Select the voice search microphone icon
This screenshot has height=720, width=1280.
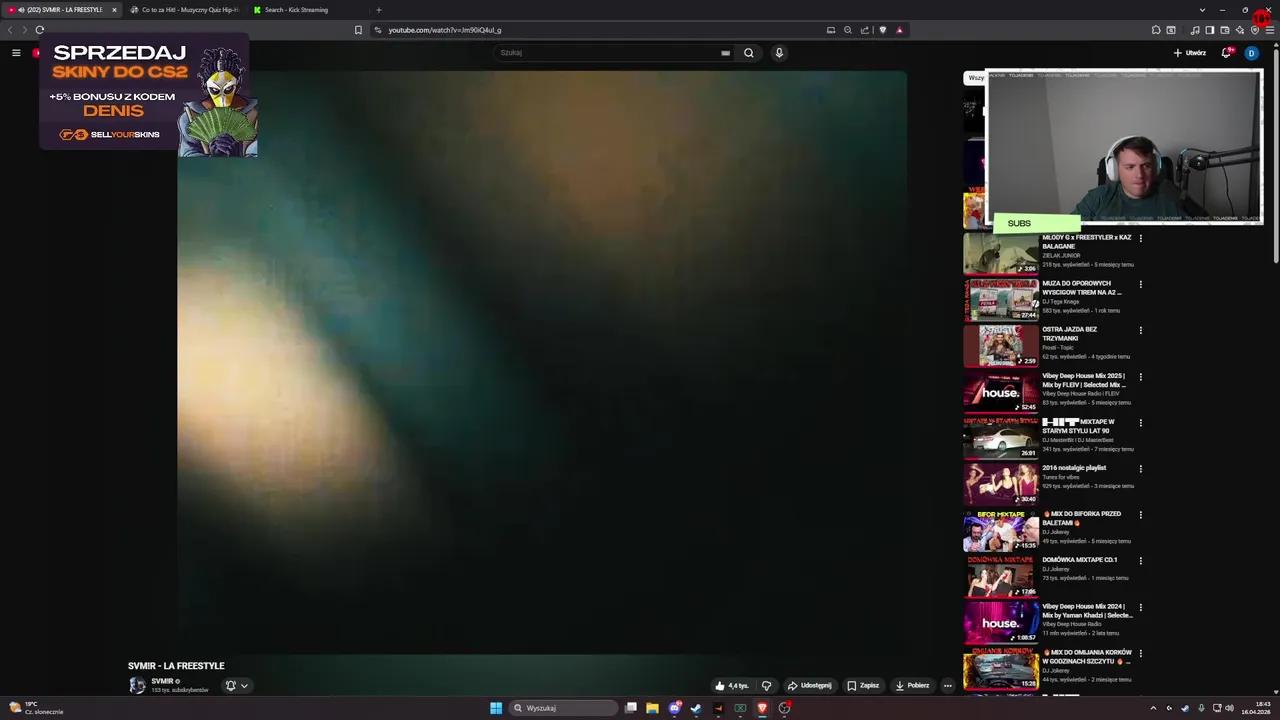point(779,52)
